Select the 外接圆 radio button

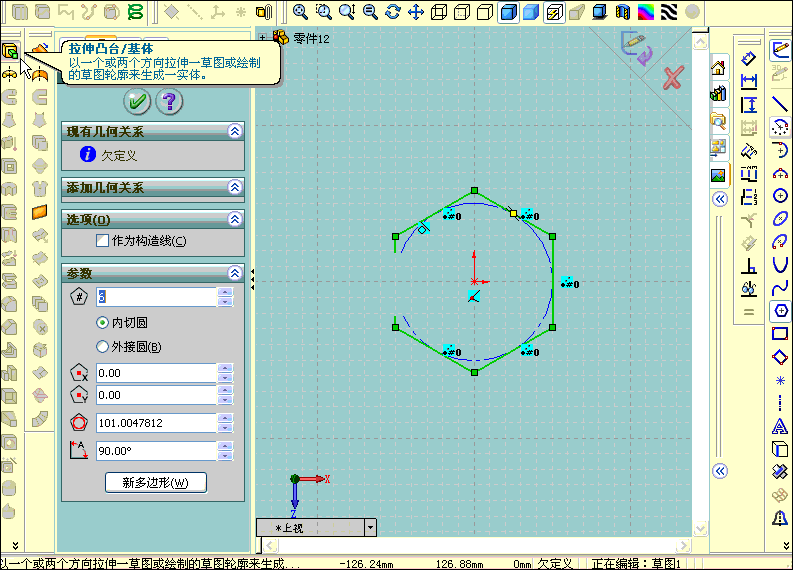[103, 346]
